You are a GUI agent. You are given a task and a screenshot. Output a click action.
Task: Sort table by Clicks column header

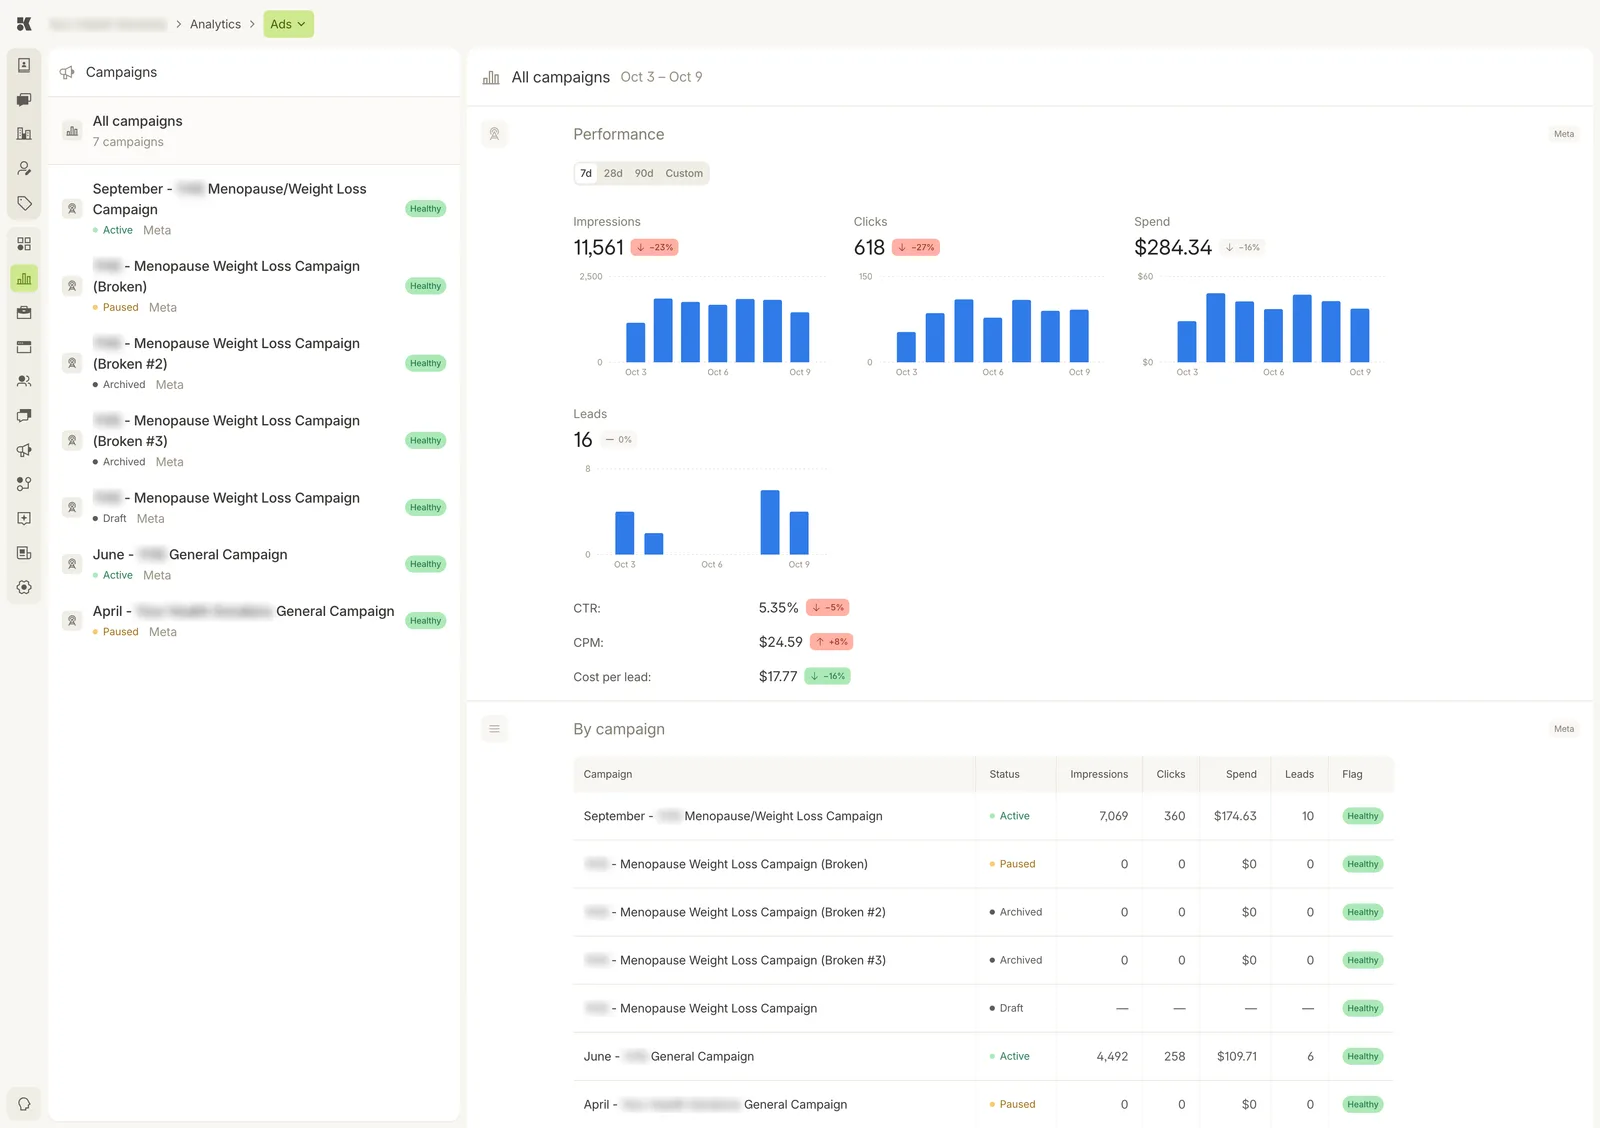1171,774
